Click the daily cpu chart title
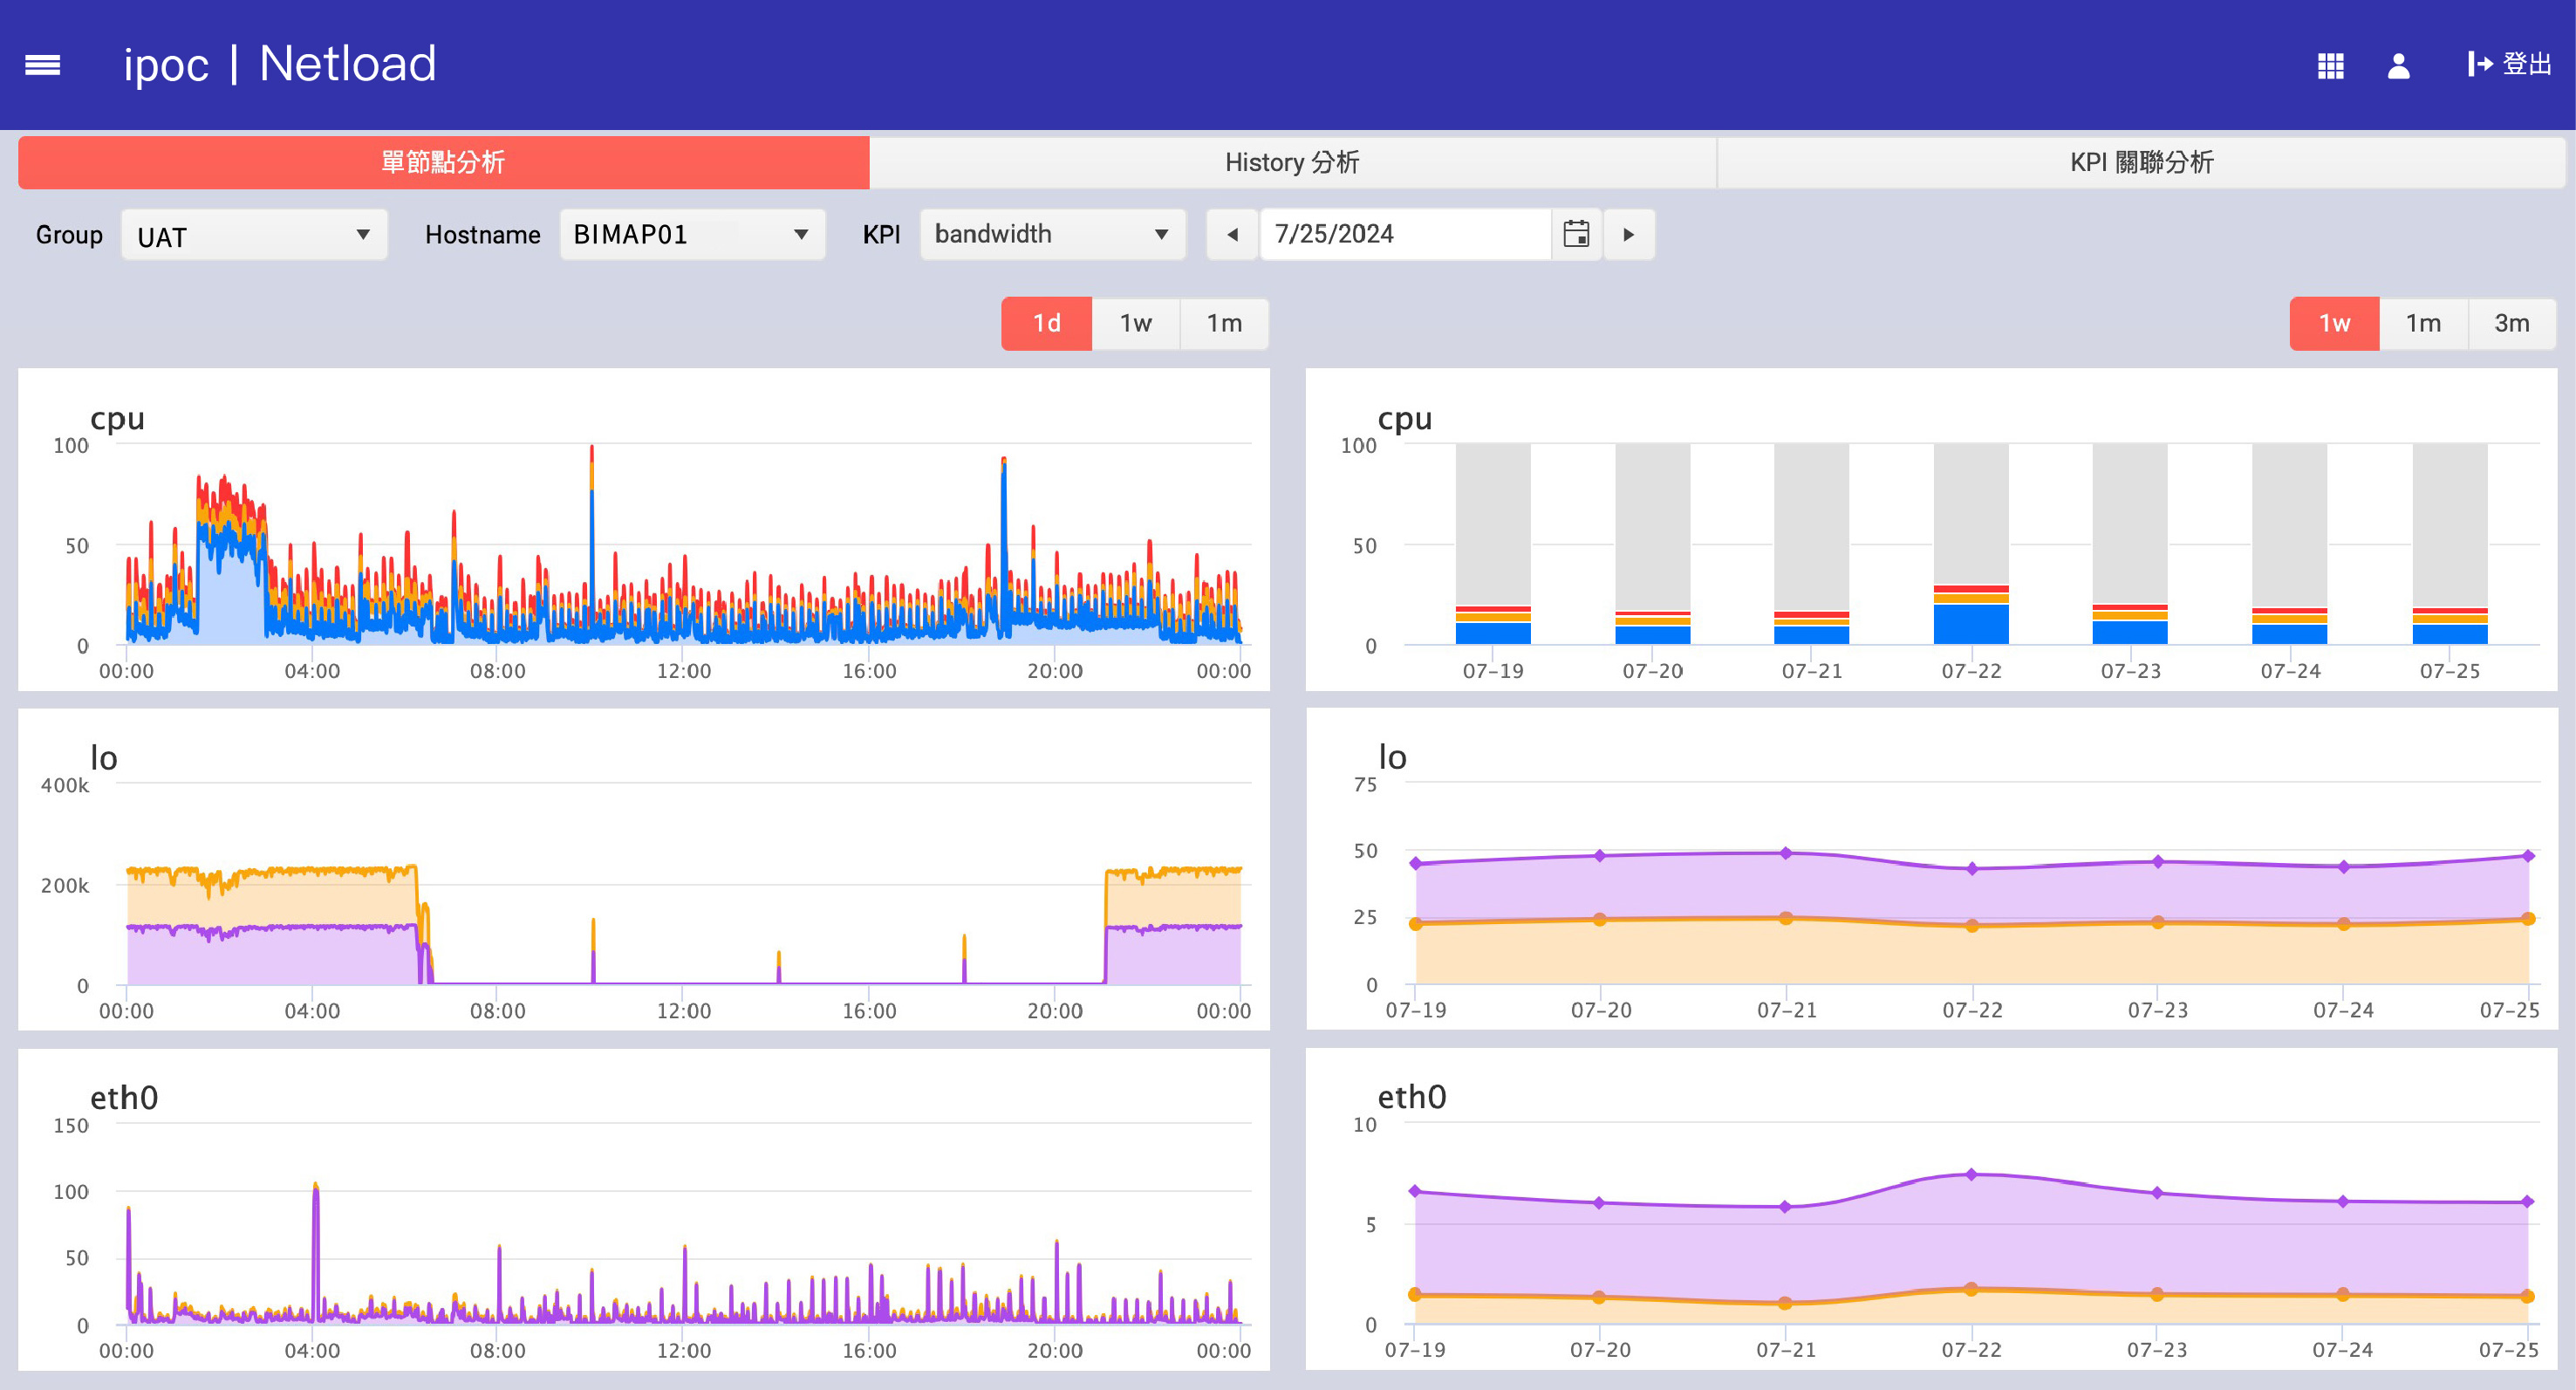2576x1390 pixels. pyautogui.click(x=117, y=419)
